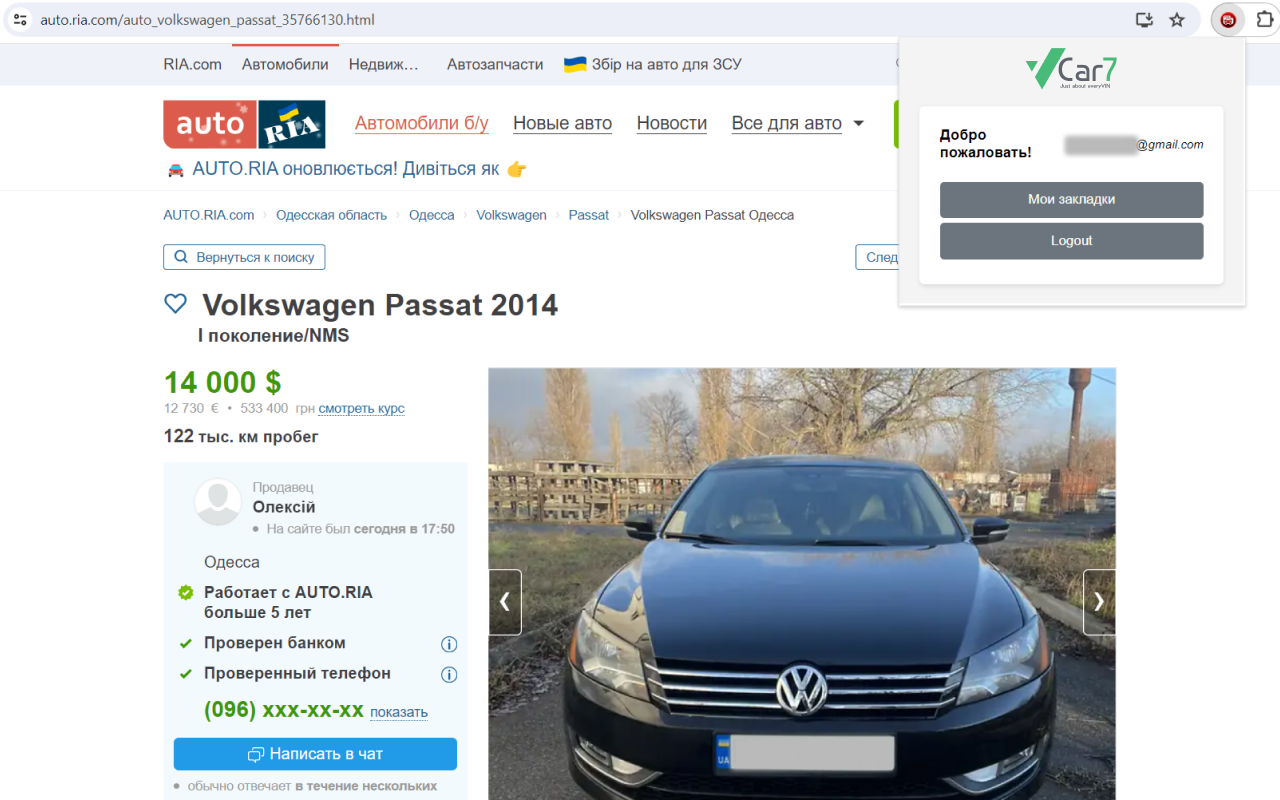Click the Работает с AUTO.RIA больше 5 лет text
The width and height of the screenshot is (1280, 800).
[x=288, y=602]
